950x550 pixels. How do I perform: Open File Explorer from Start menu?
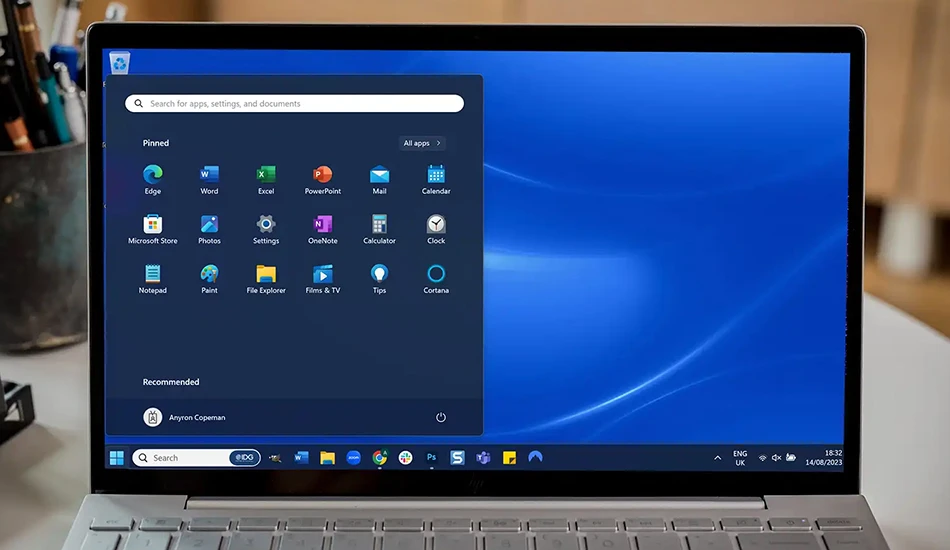(266, 279)
